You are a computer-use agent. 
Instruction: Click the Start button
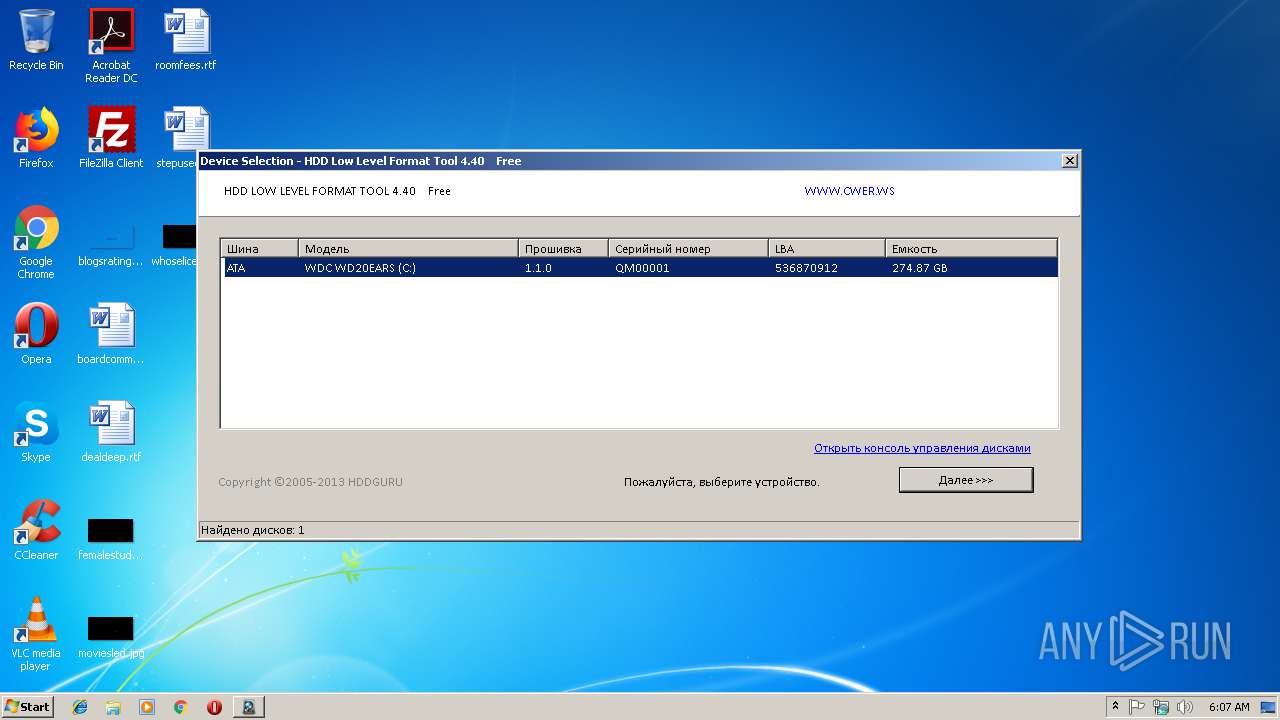point(27,707)
